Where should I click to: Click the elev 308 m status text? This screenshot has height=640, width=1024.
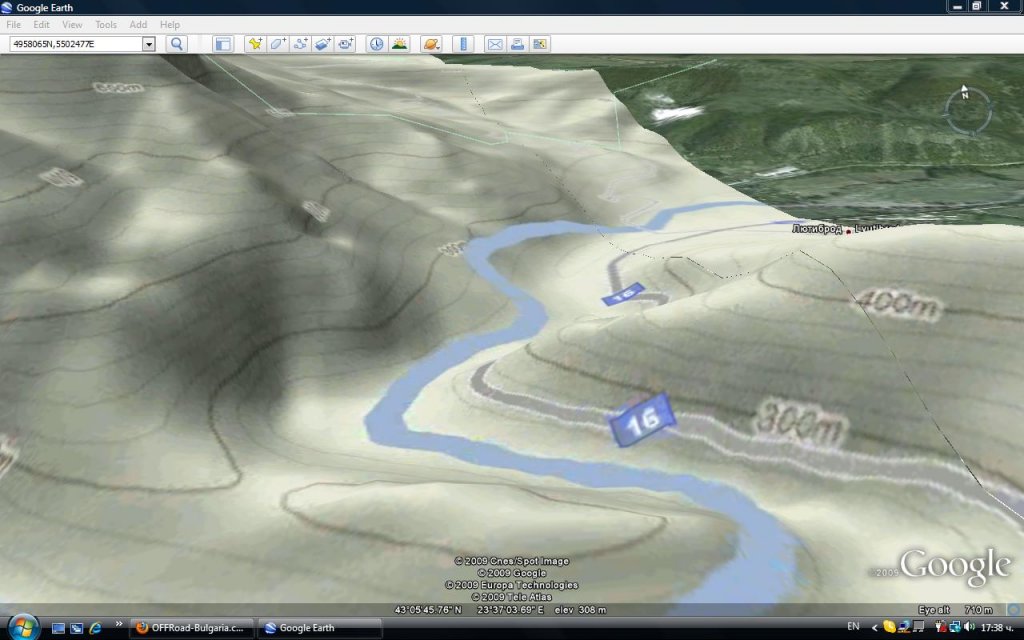tap(580, 609)
